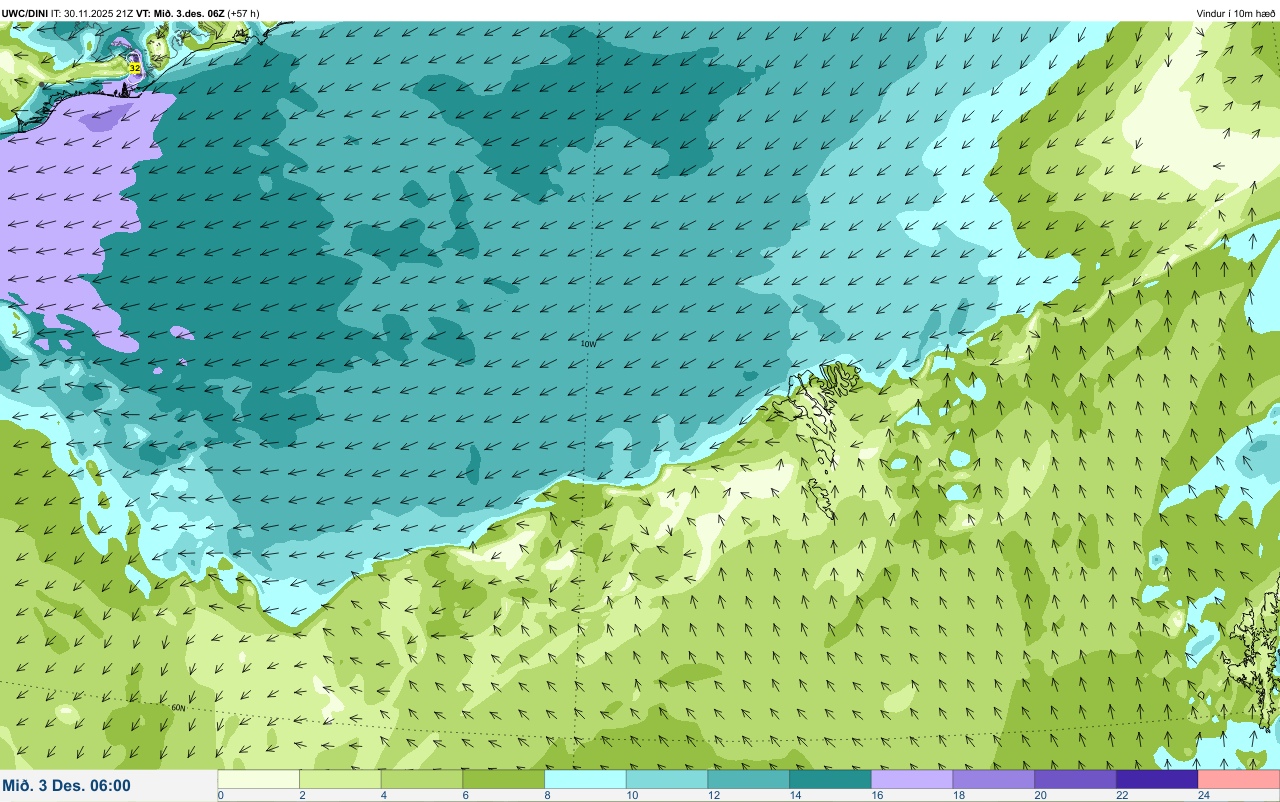Click the '10W' longitude label on the map
The image size is (1280, 802).
589,343
